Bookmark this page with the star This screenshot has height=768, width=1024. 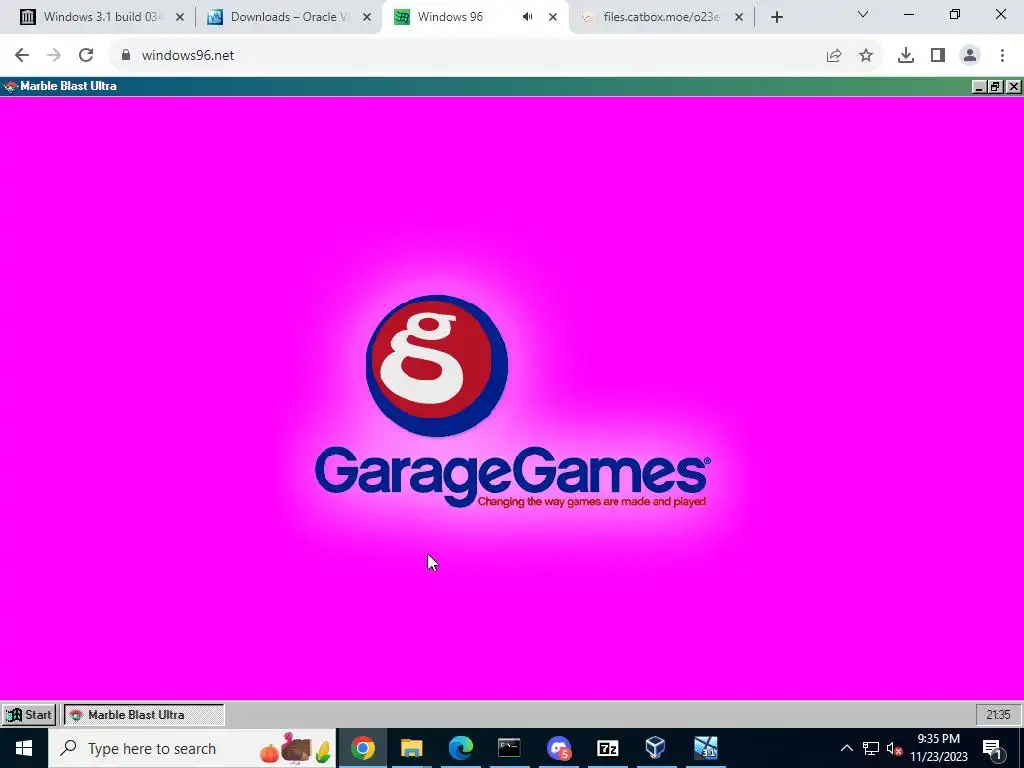(x=866, y=56)
